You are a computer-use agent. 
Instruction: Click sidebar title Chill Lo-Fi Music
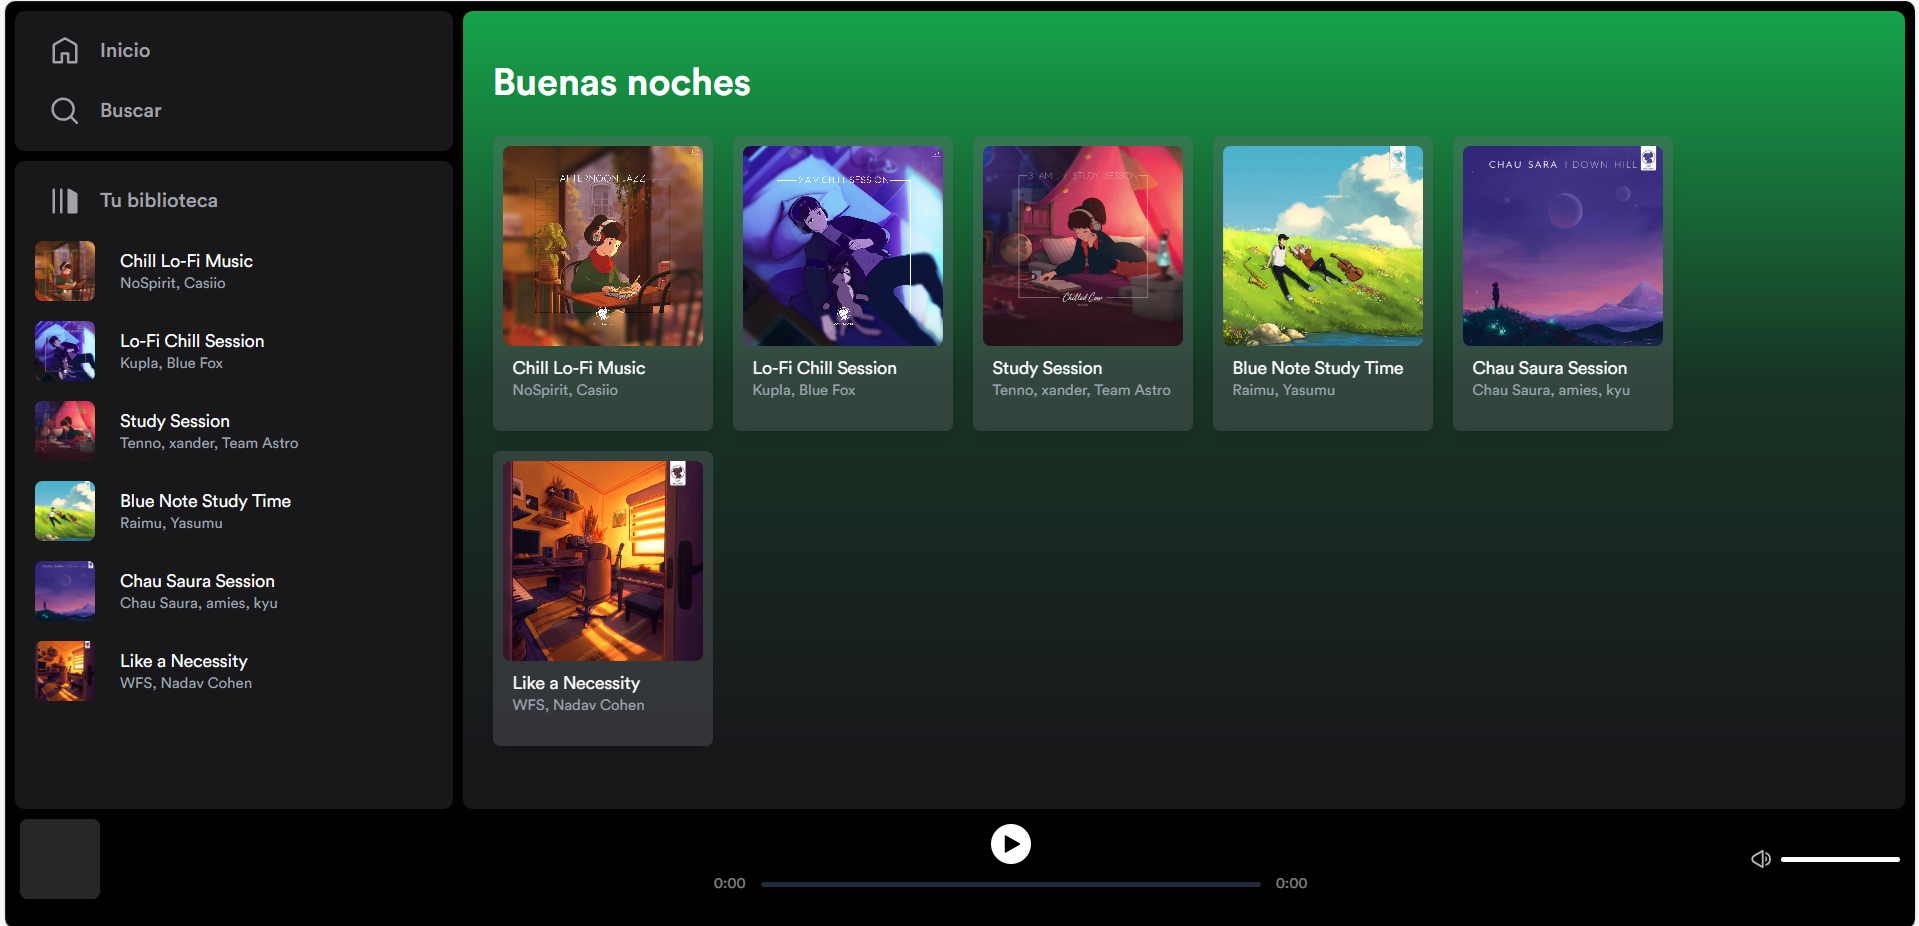[186, 261]
